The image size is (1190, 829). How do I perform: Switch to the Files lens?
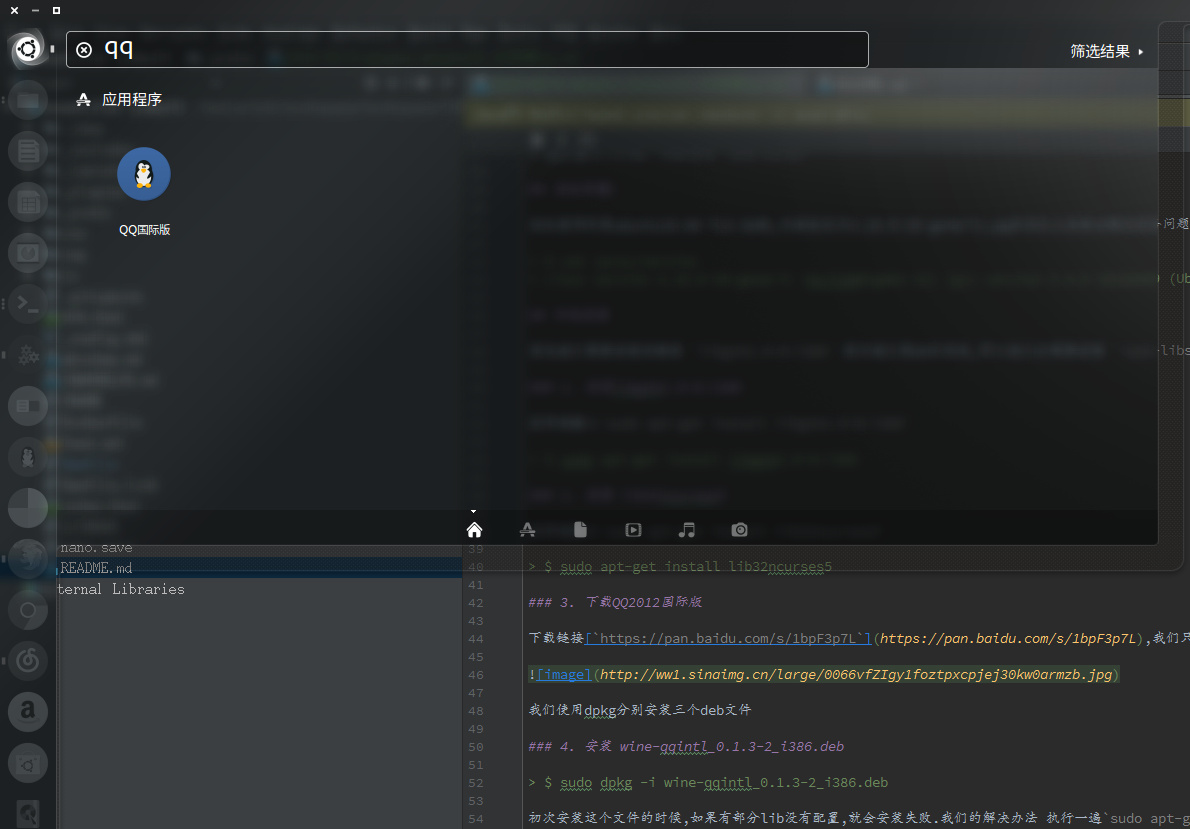pos(581,530)
